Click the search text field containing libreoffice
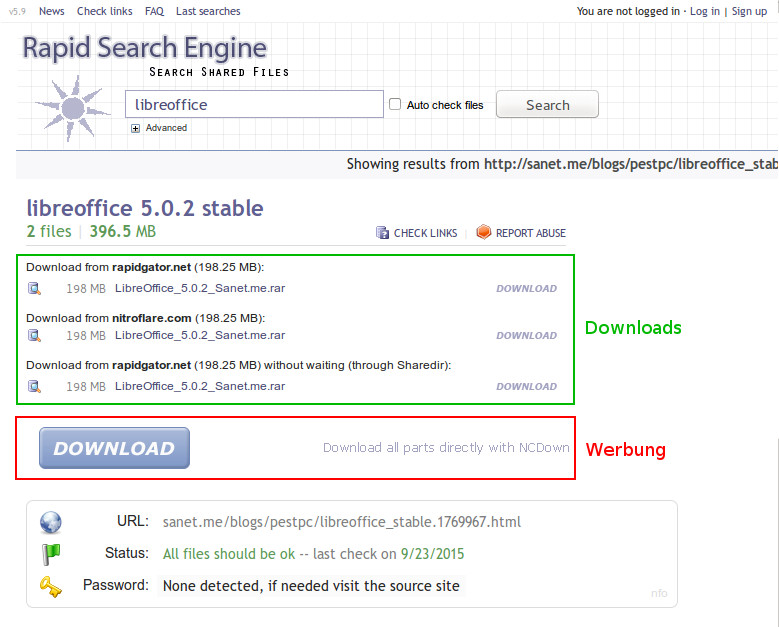Viewport: 779px width, 627px height. [x=254, y=105]
